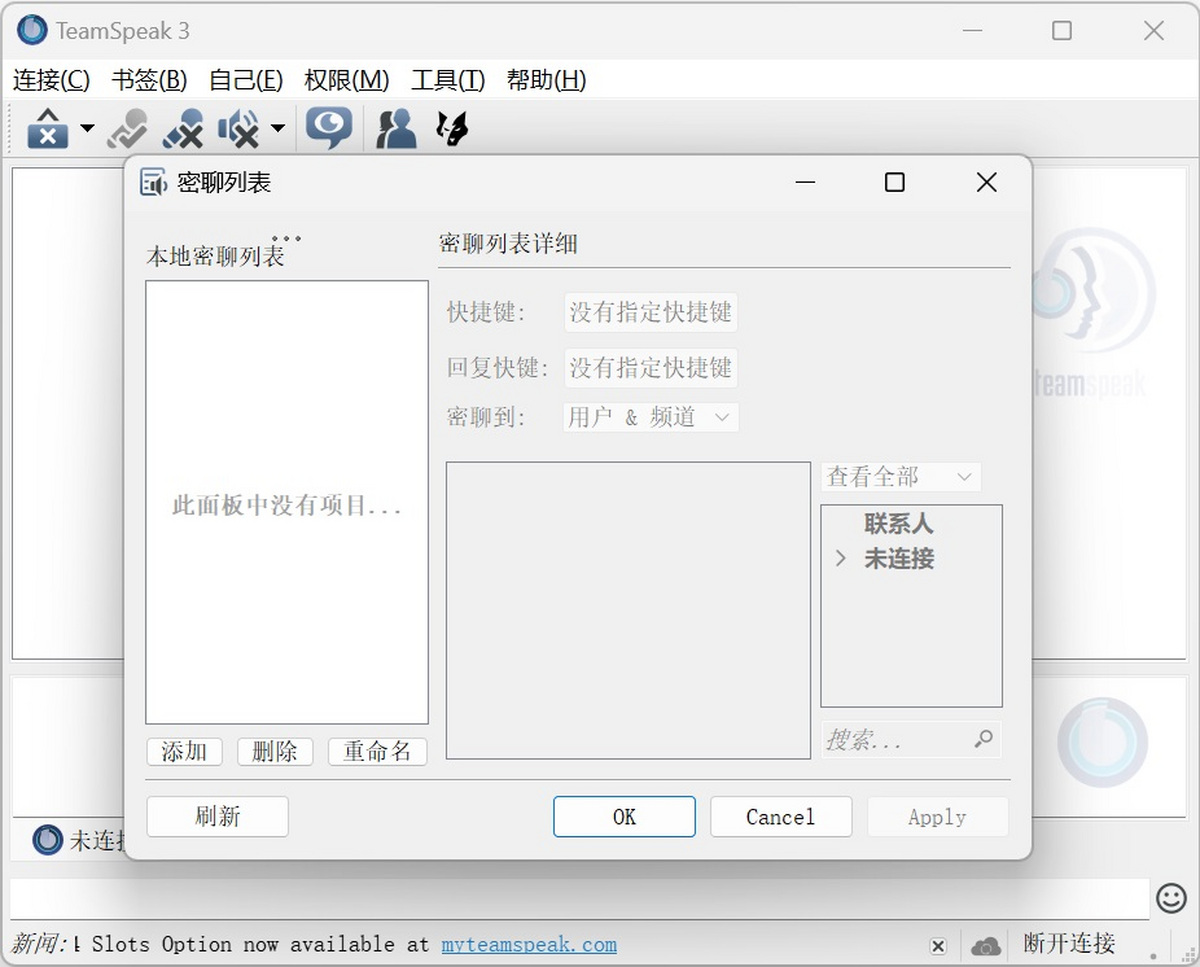The width and height of the screenshot is (1200, 967).
Task: Click the 重命名 button
Action: 377,751
